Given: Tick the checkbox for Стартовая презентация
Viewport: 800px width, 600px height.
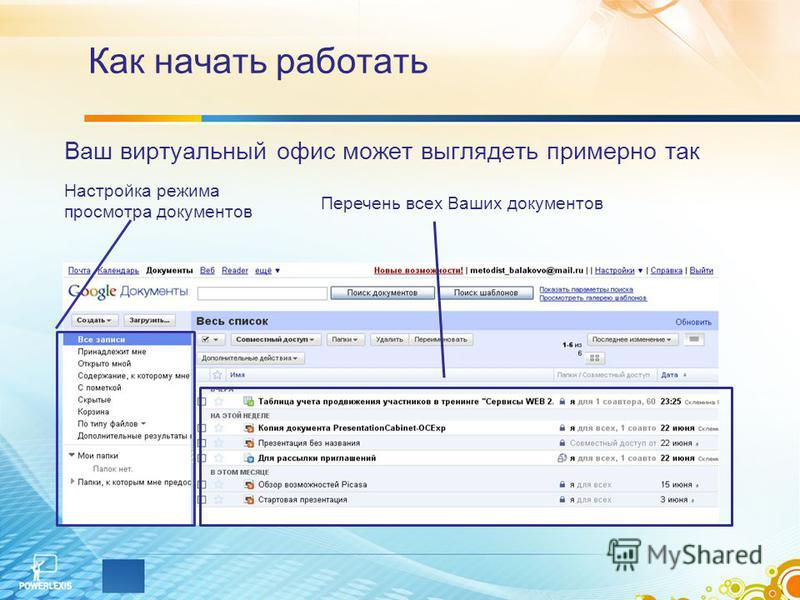Looking at the screenshot, I should (202, 500).
